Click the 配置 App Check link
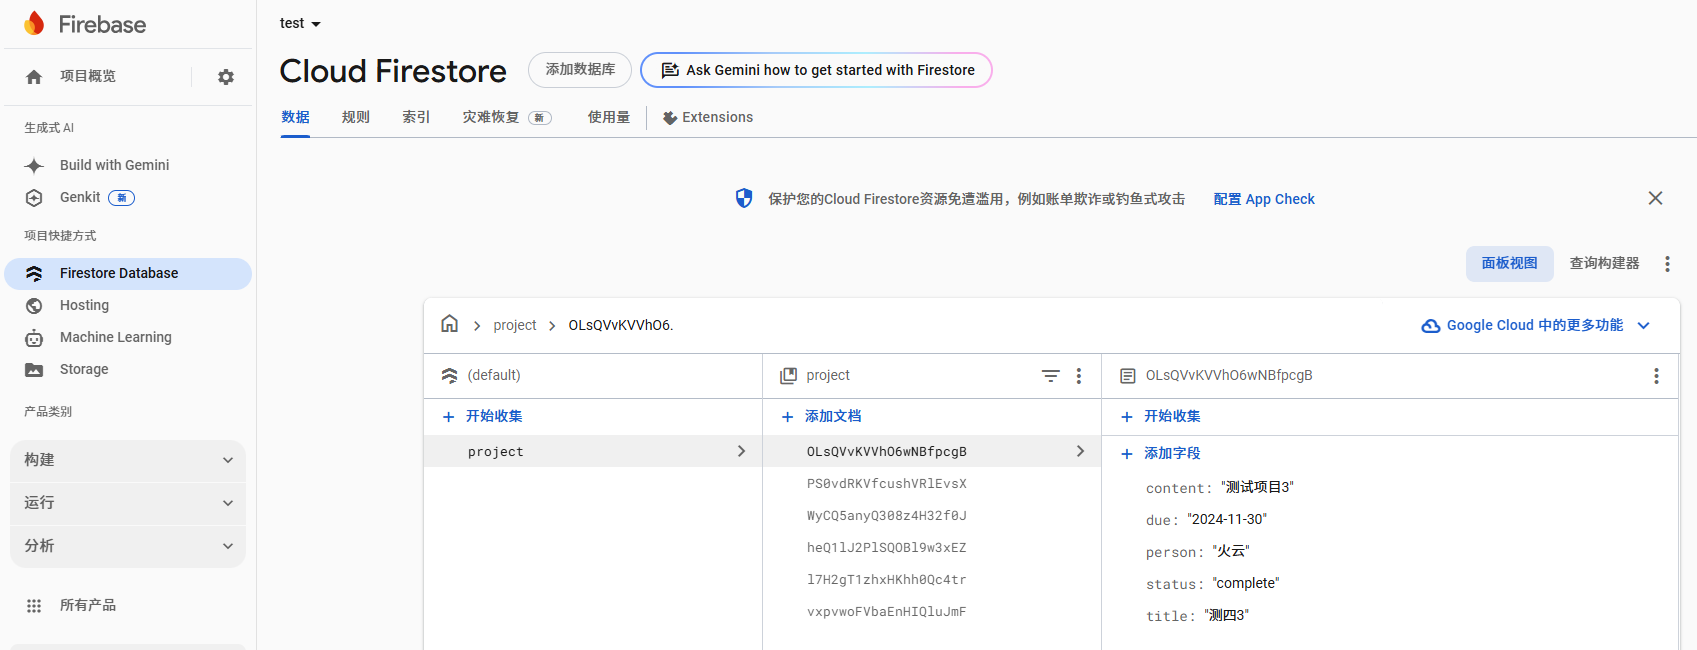This screenshot has width=1697, height=650. (1264, 199)
